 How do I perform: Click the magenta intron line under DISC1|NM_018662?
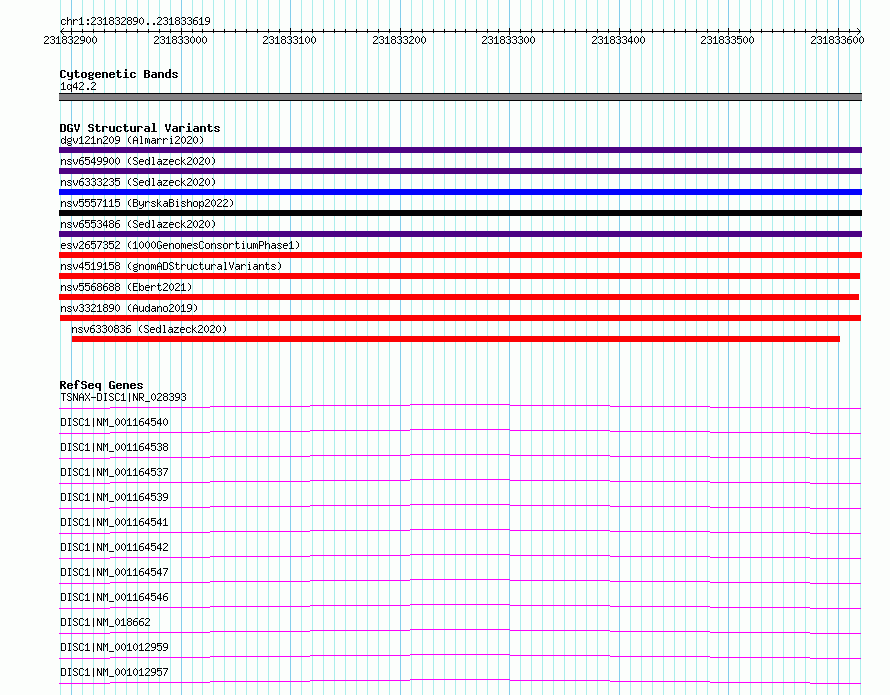pyautogui.click(x=460, y=630)
